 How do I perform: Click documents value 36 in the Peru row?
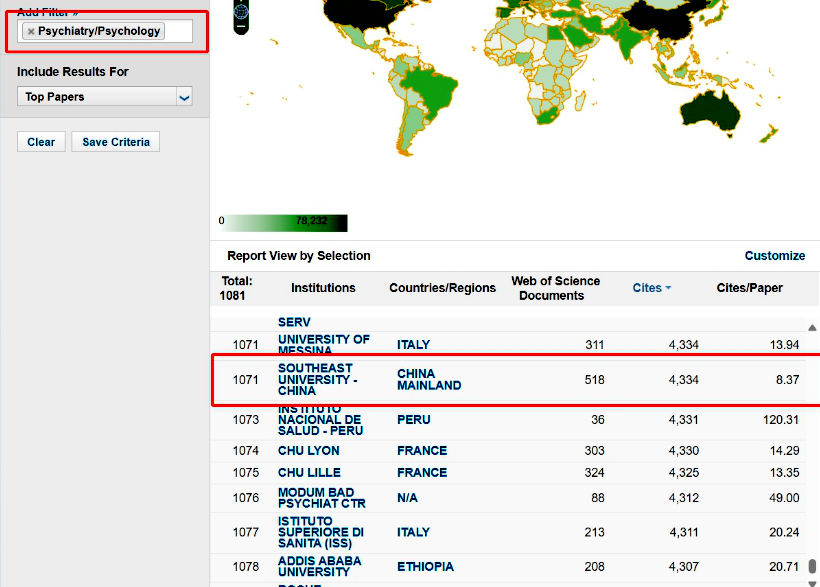coord(598,420)
